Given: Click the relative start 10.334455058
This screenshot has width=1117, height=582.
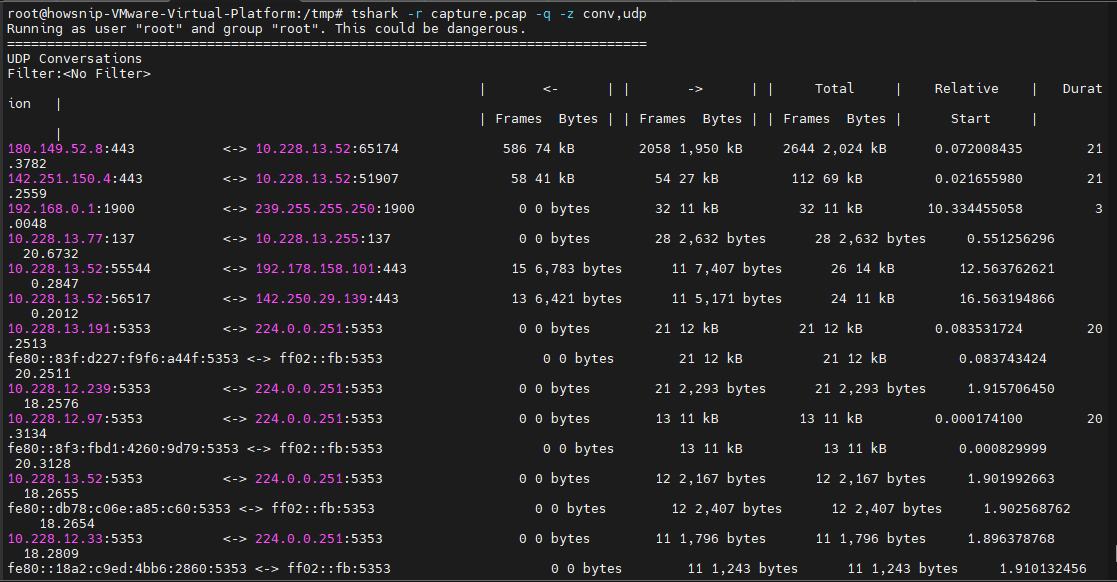Looking at the screenshot, I should pos(975,209).
